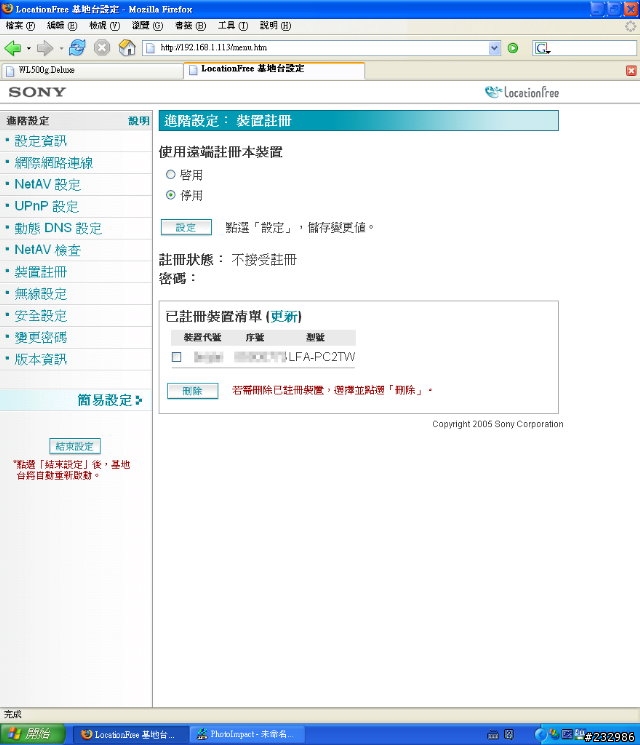This screenshot has width=640, height=745.
Task: Reload the page with the refresh icon
Action: 77,48
